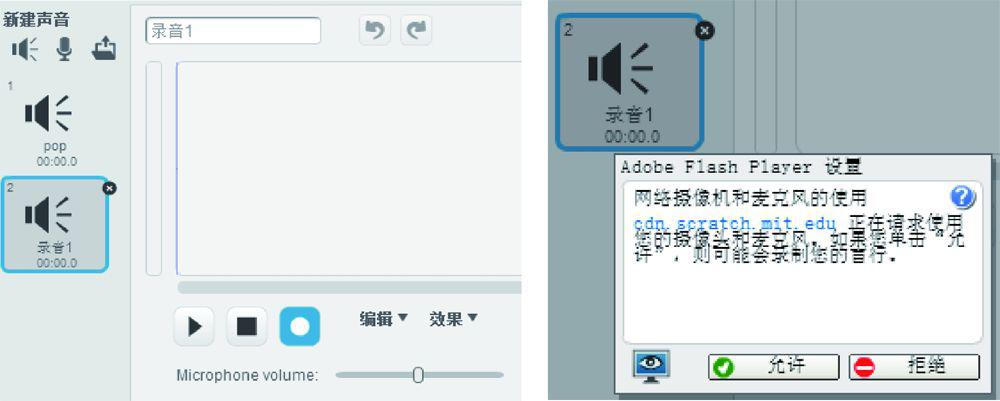Click 允许 to allow microphone access
The image size is (1000, 401).
774,367
